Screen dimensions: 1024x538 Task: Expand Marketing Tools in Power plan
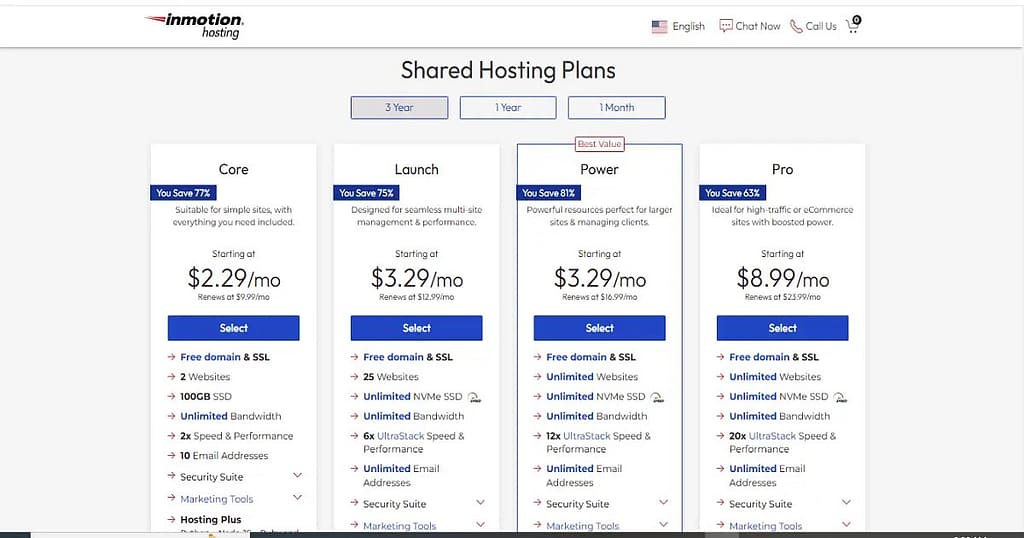(x=663, y=524)
